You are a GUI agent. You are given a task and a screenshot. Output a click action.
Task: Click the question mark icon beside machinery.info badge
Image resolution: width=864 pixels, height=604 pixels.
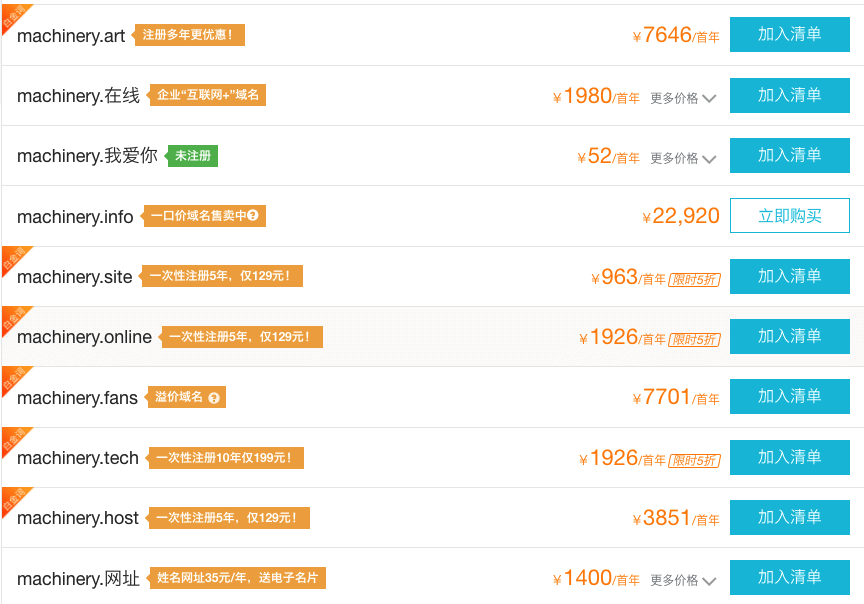(253, 216)
